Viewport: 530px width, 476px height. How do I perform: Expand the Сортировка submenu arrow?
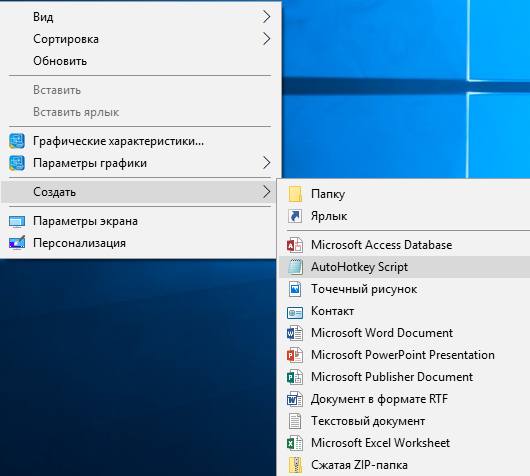(x=266, y=39)
